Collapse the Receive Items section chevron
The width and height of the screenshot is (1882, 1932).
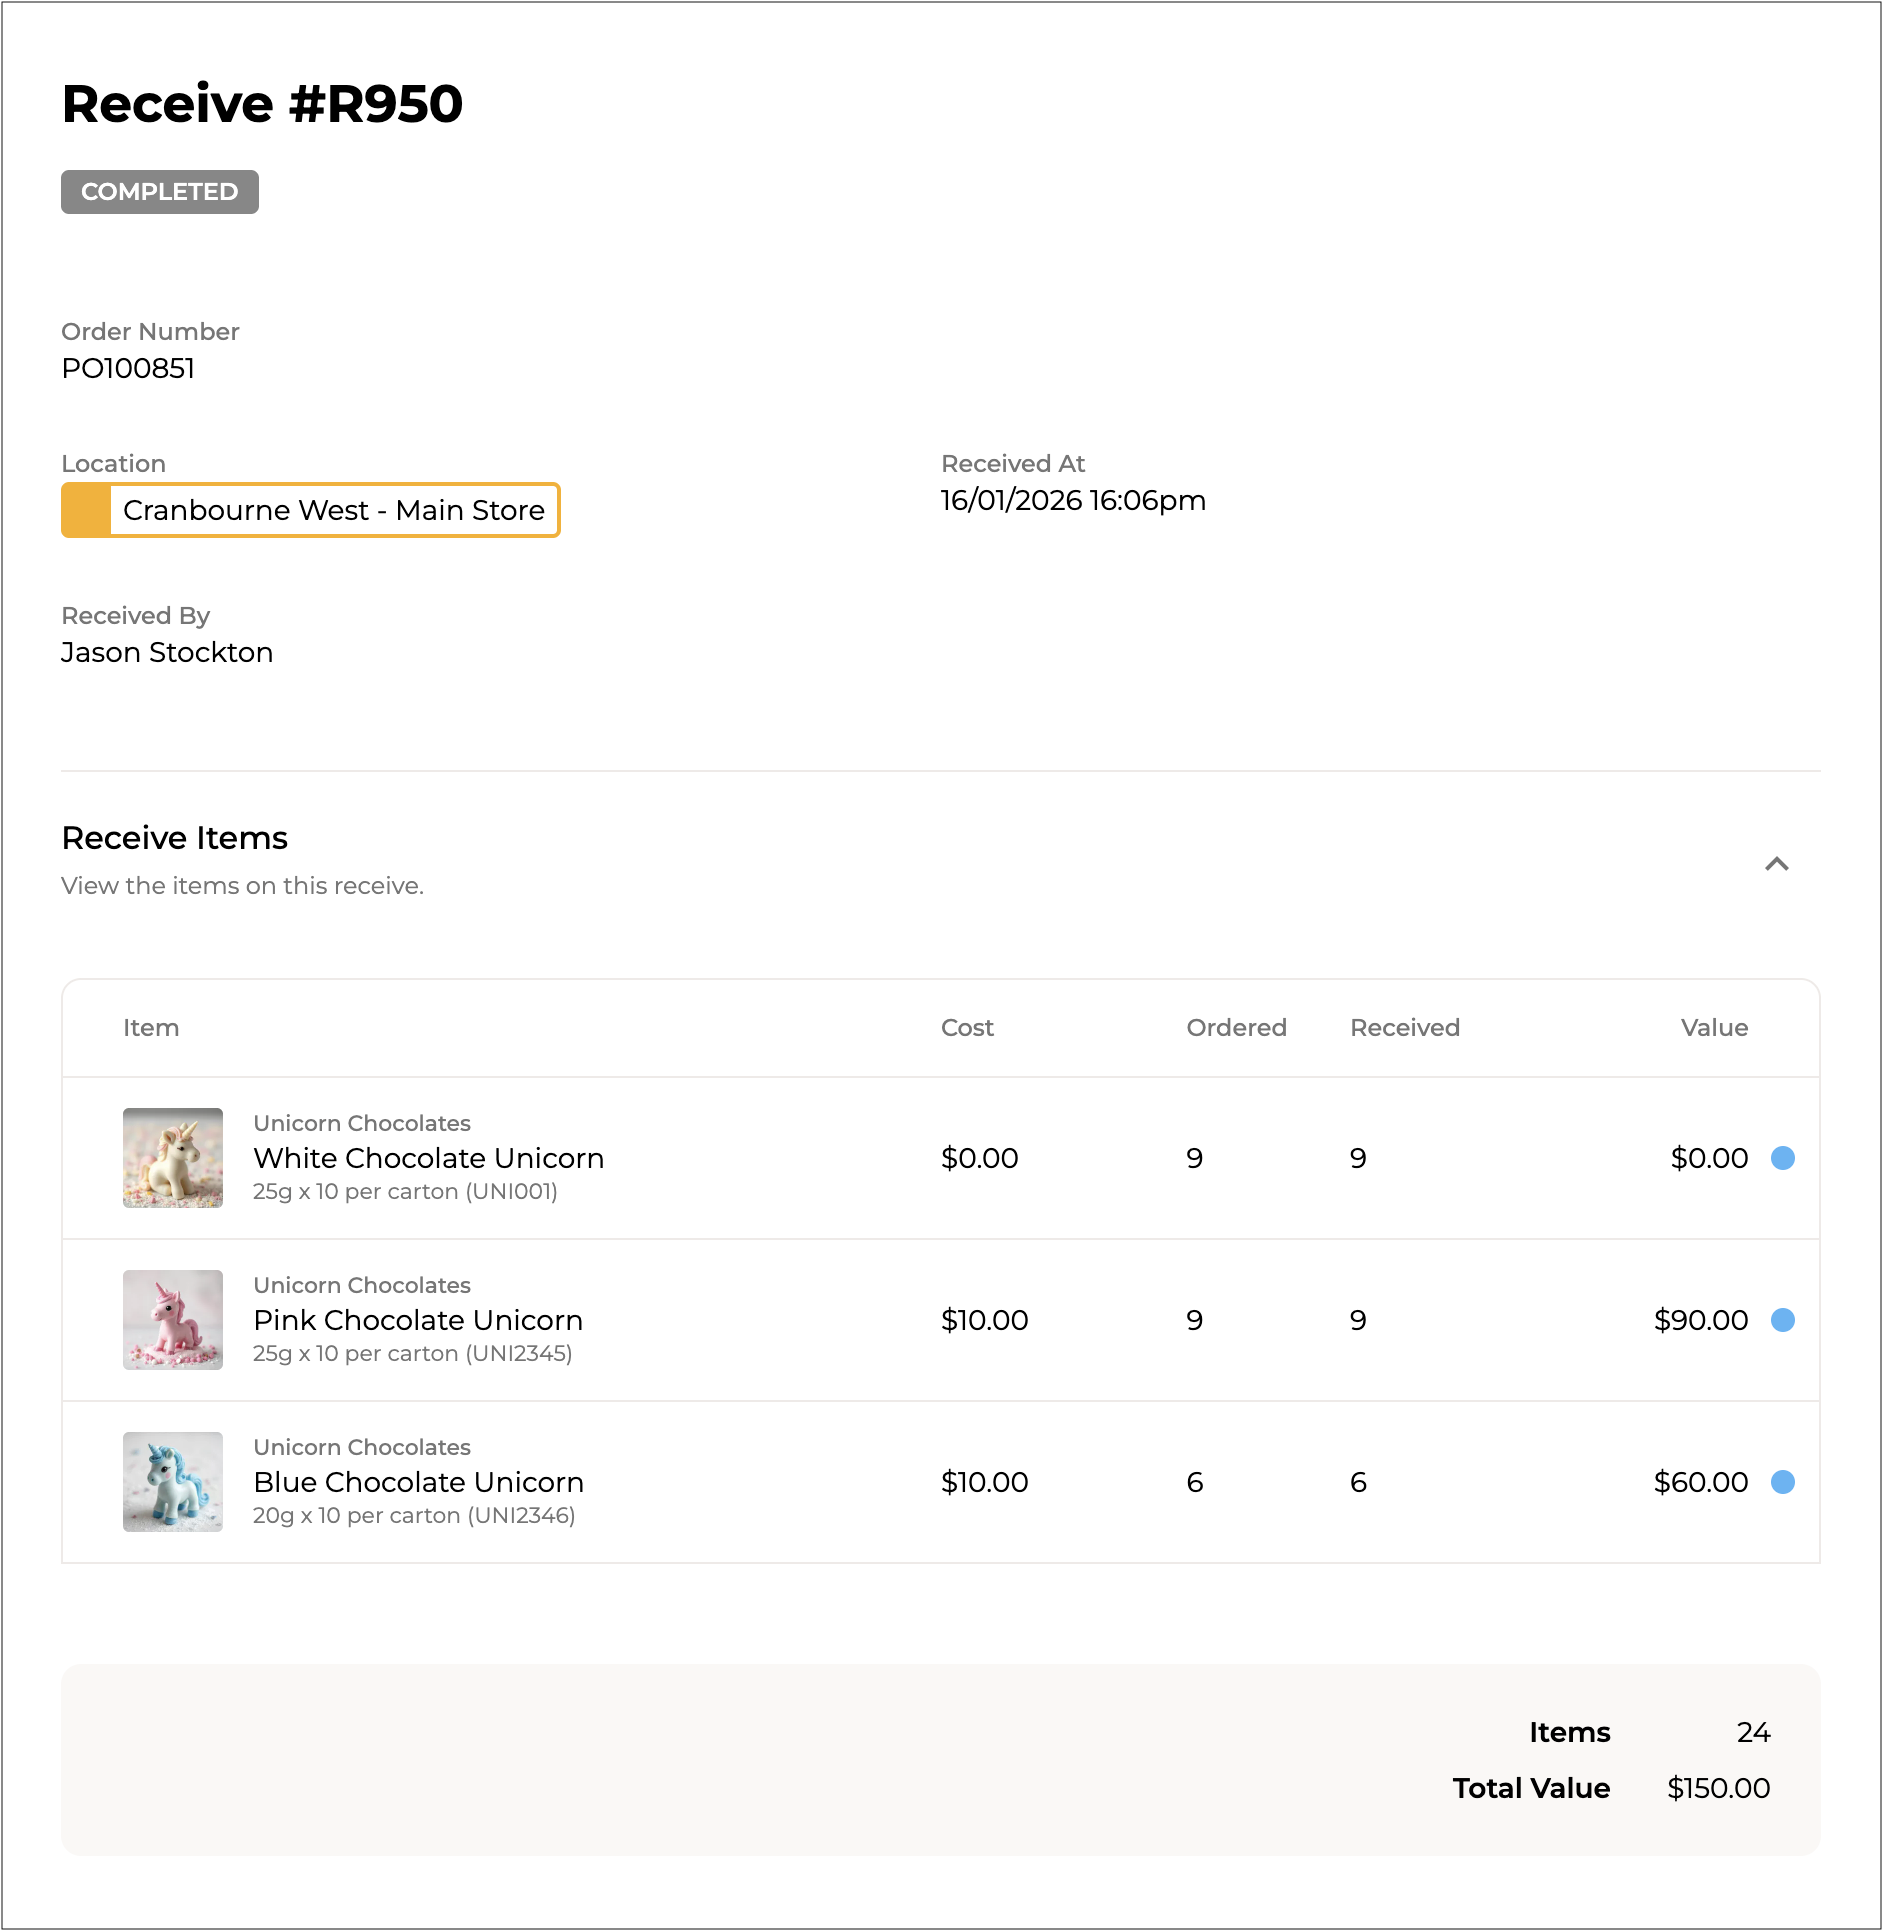coord(1776,864)
